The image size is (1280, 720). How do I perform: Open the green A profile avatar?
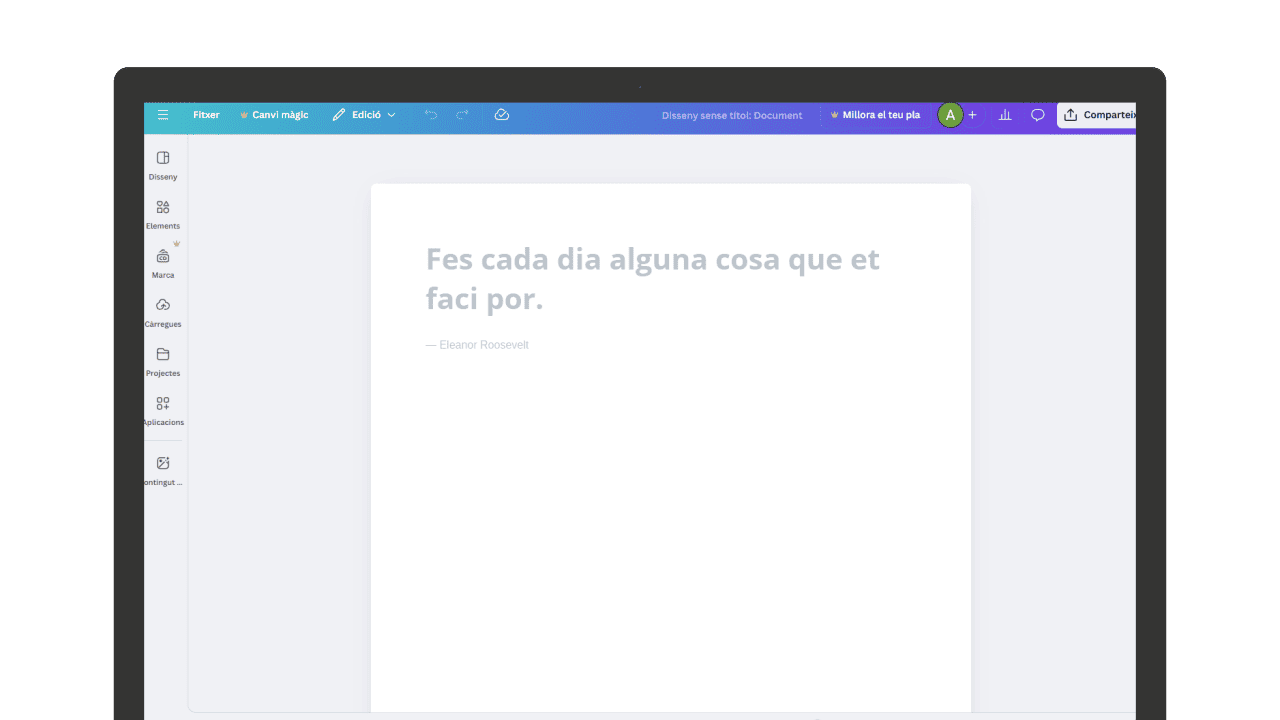[950, 115]
